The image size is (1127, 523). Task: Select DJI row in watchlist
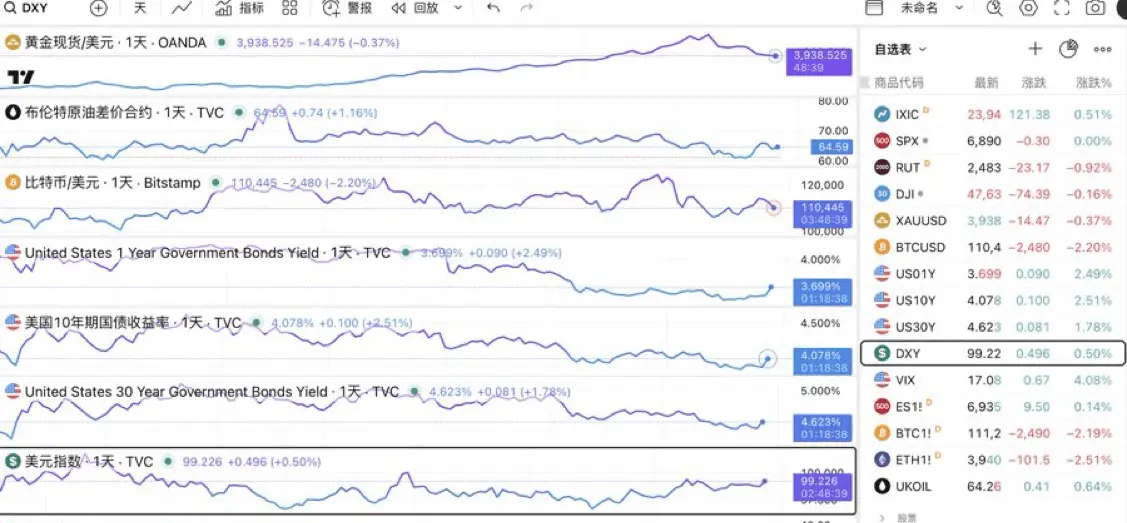pyautogui.click(x=993, y=194)
